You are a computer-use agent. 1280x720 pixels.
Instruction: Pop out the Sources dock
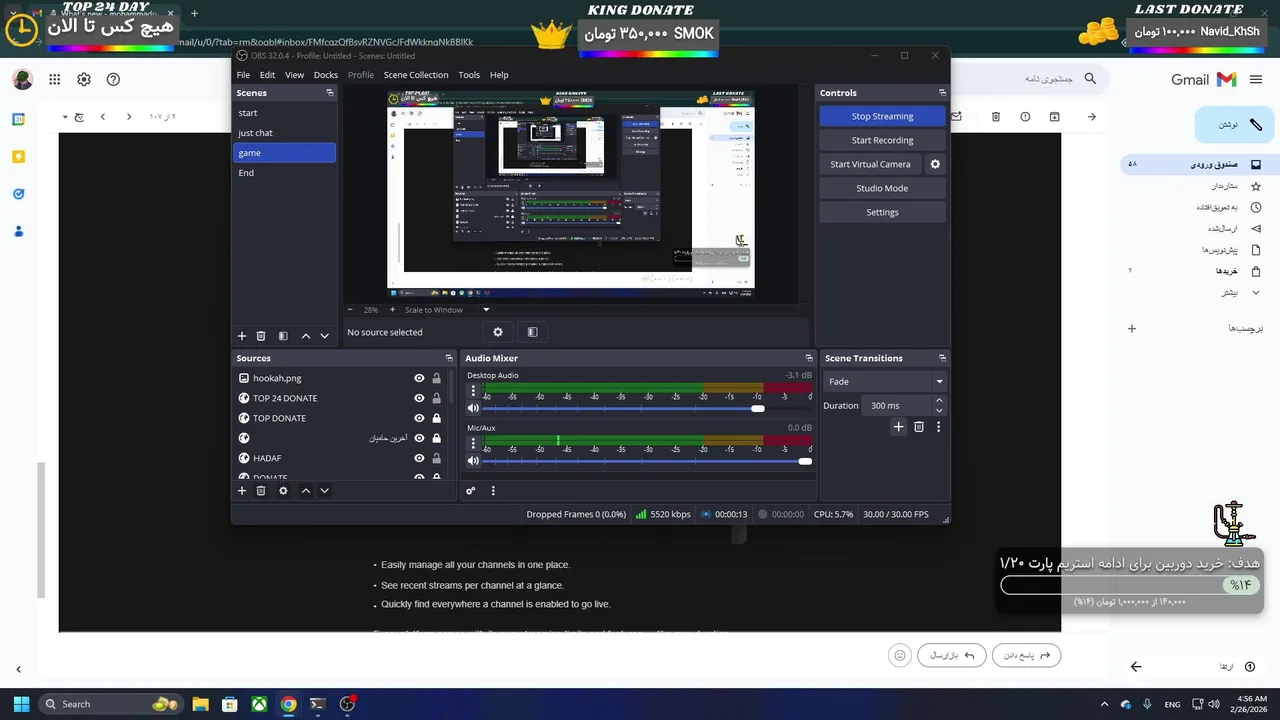coord(449,358)
